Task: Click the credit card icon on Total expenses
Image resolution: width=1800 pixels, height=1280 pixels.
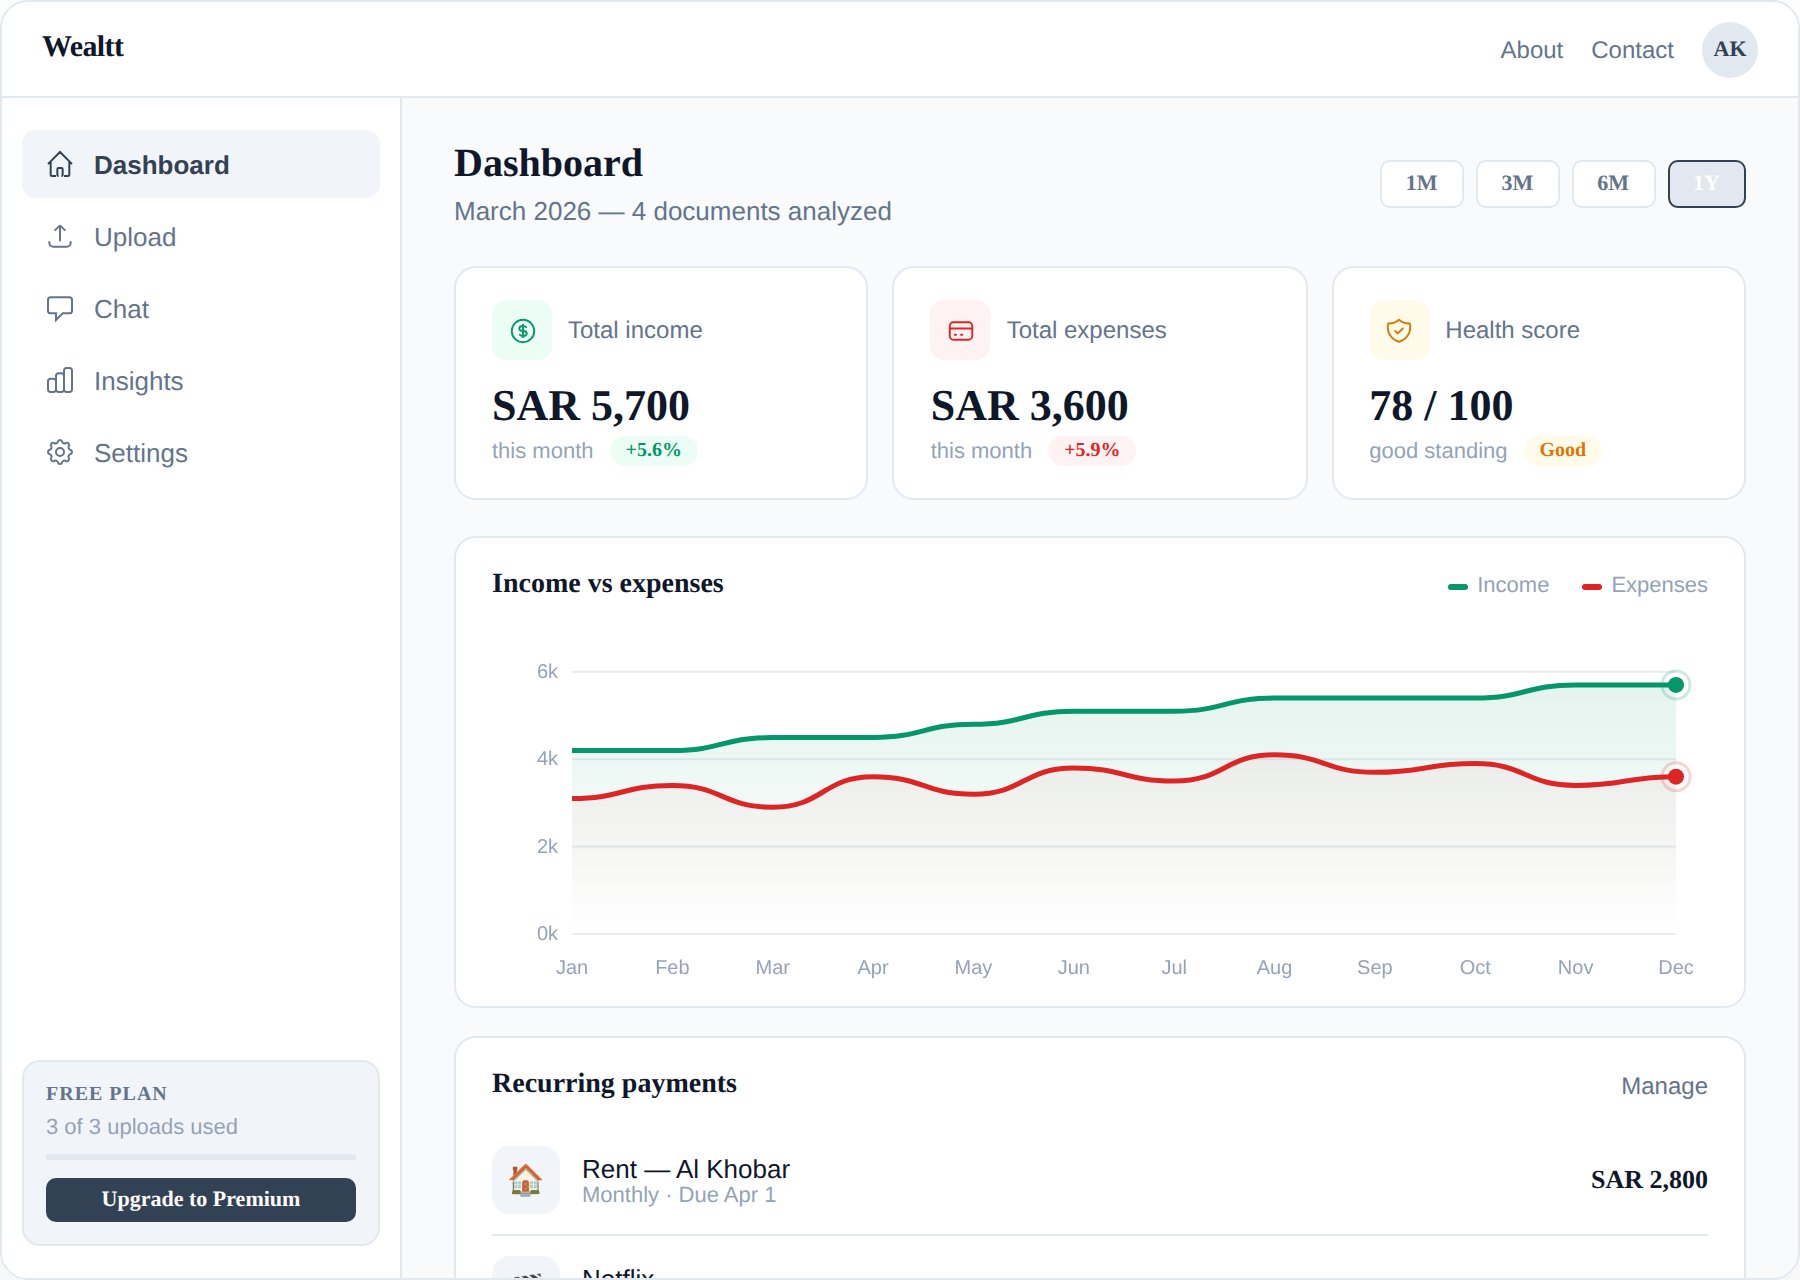Action: tap(959, 329)
